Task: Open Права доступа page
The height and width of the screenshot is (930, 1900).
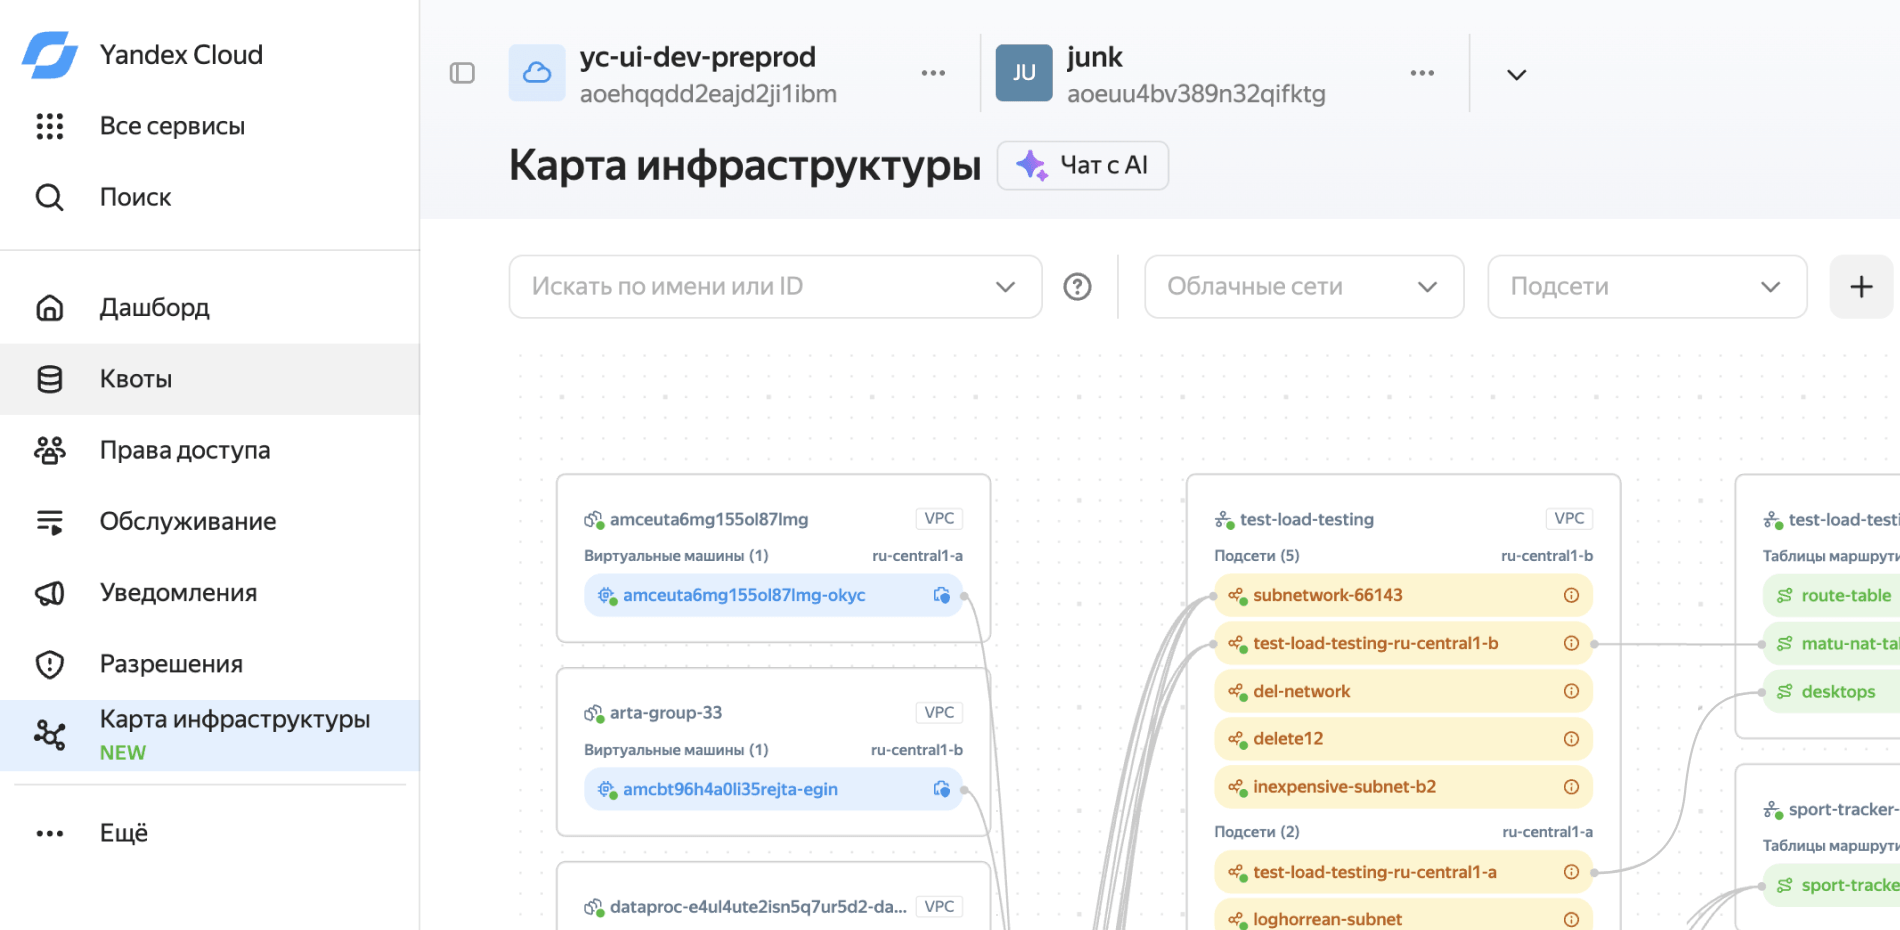Action: click(x=209, y=450)
